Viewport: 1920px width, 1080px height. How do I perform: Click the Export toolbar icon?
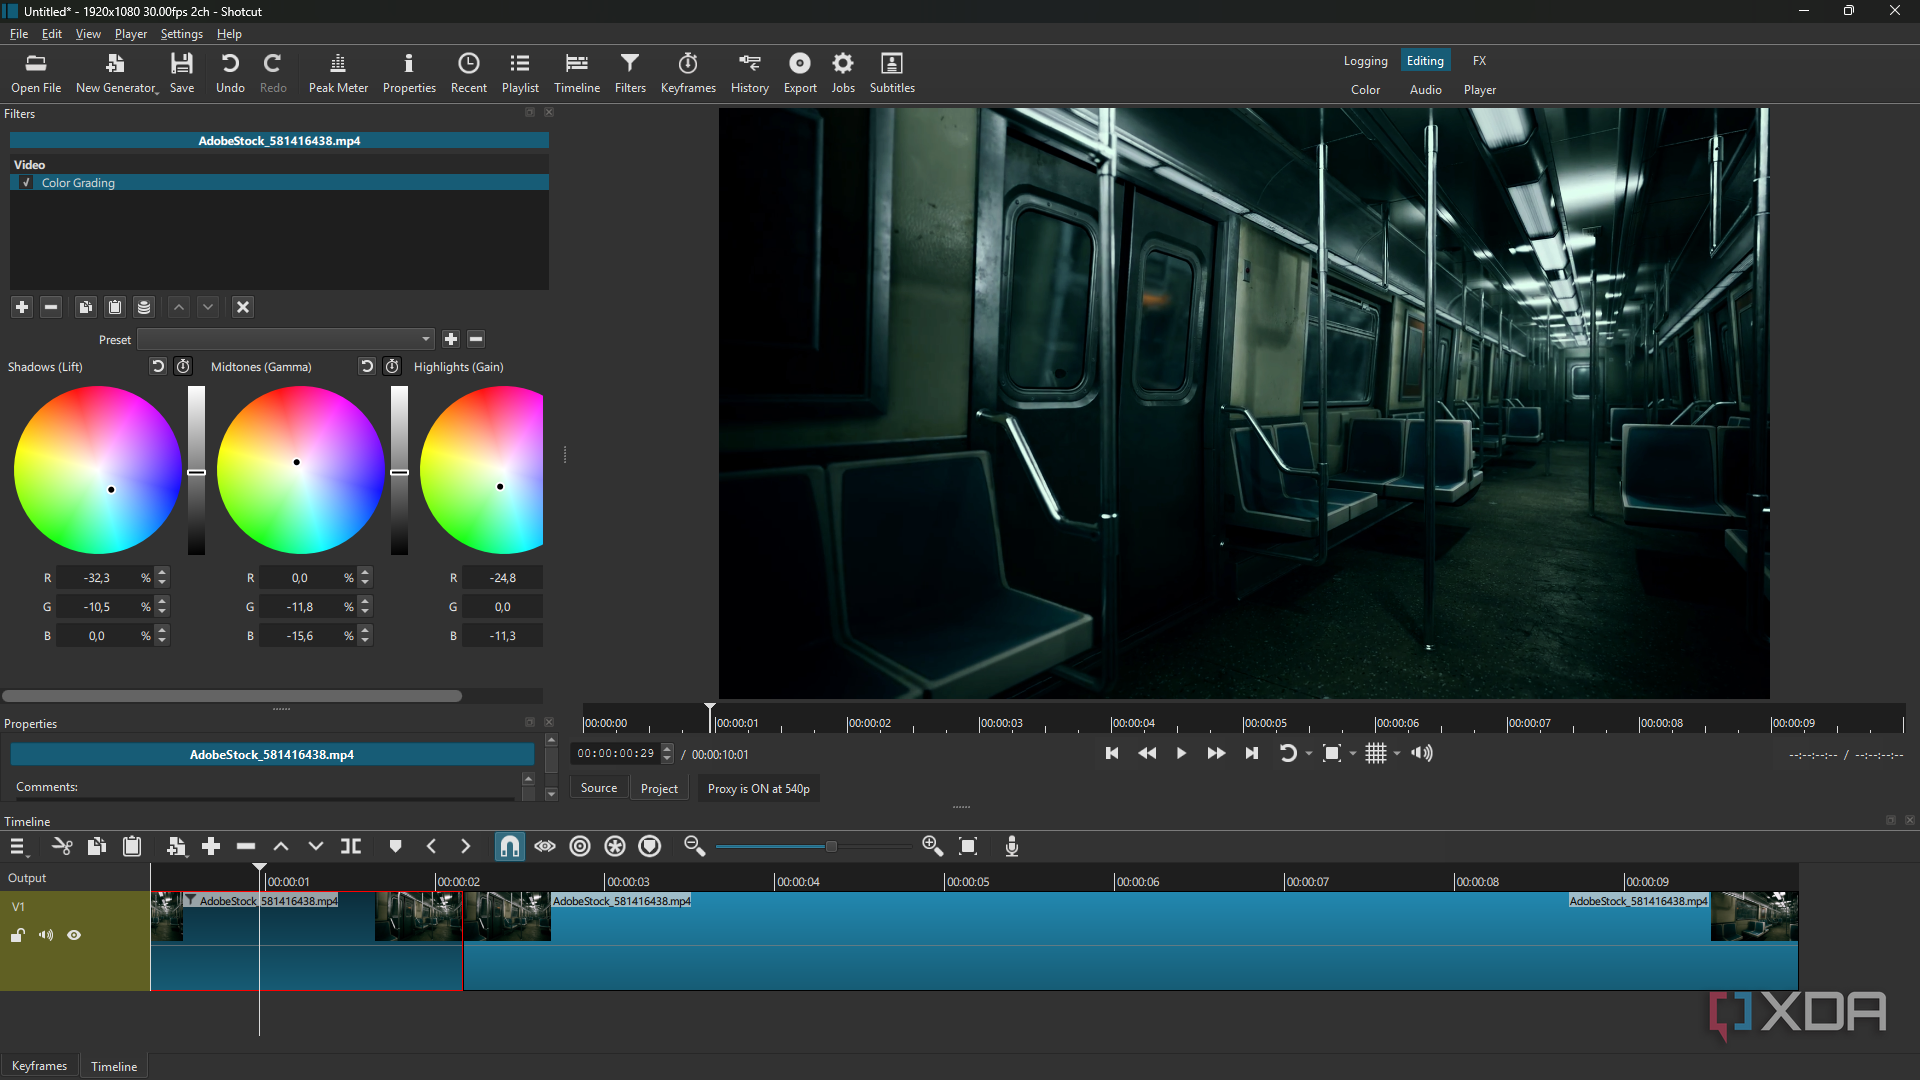[x=800, y=73]
